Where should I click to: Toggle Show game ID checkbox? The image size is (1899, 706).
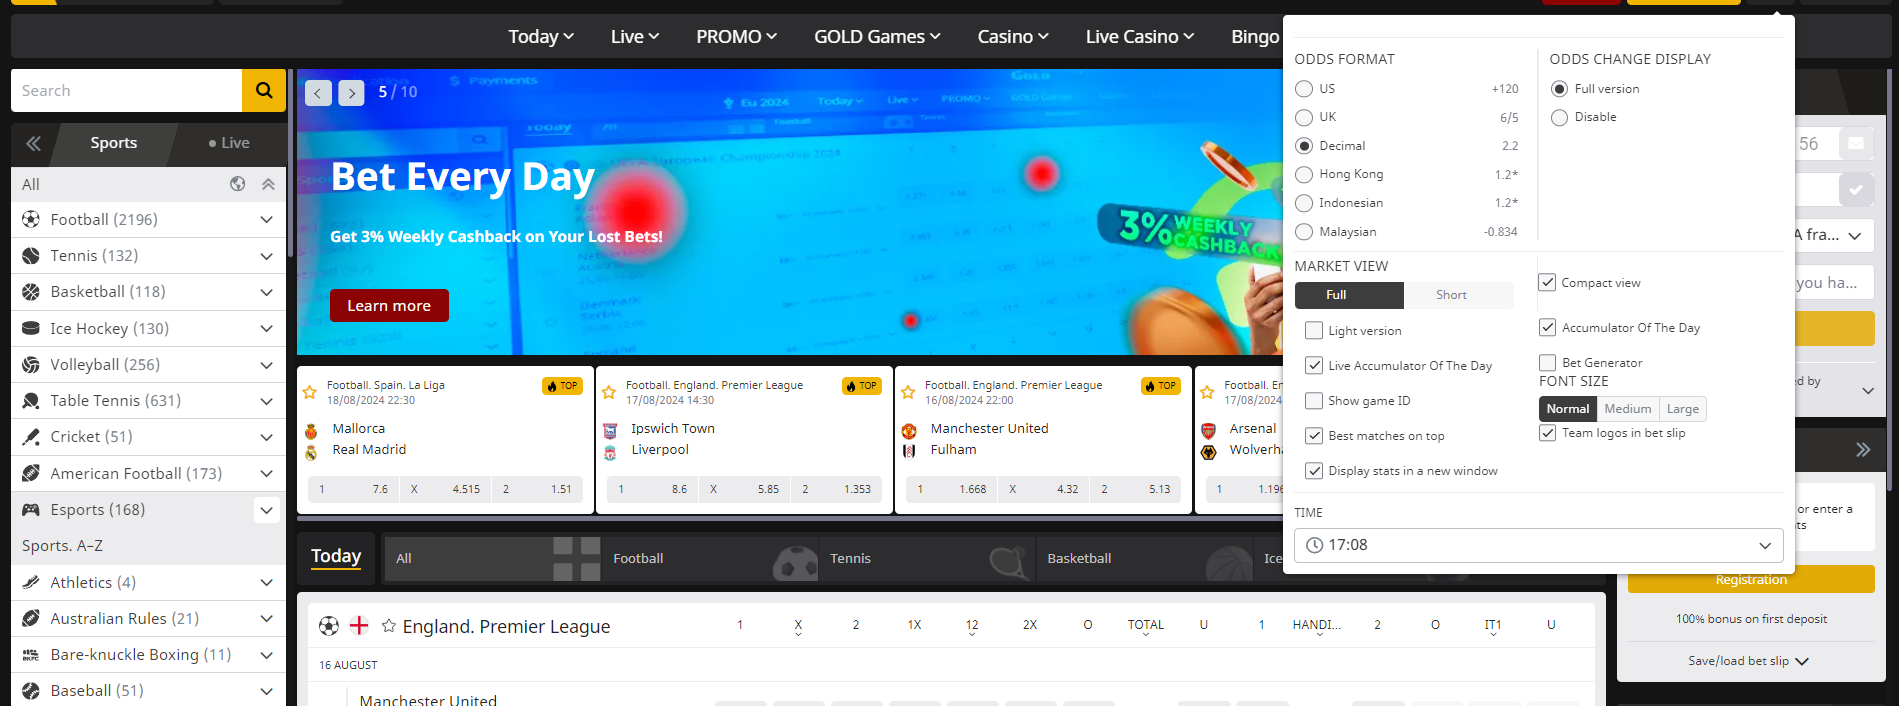tap(1314, 400)
